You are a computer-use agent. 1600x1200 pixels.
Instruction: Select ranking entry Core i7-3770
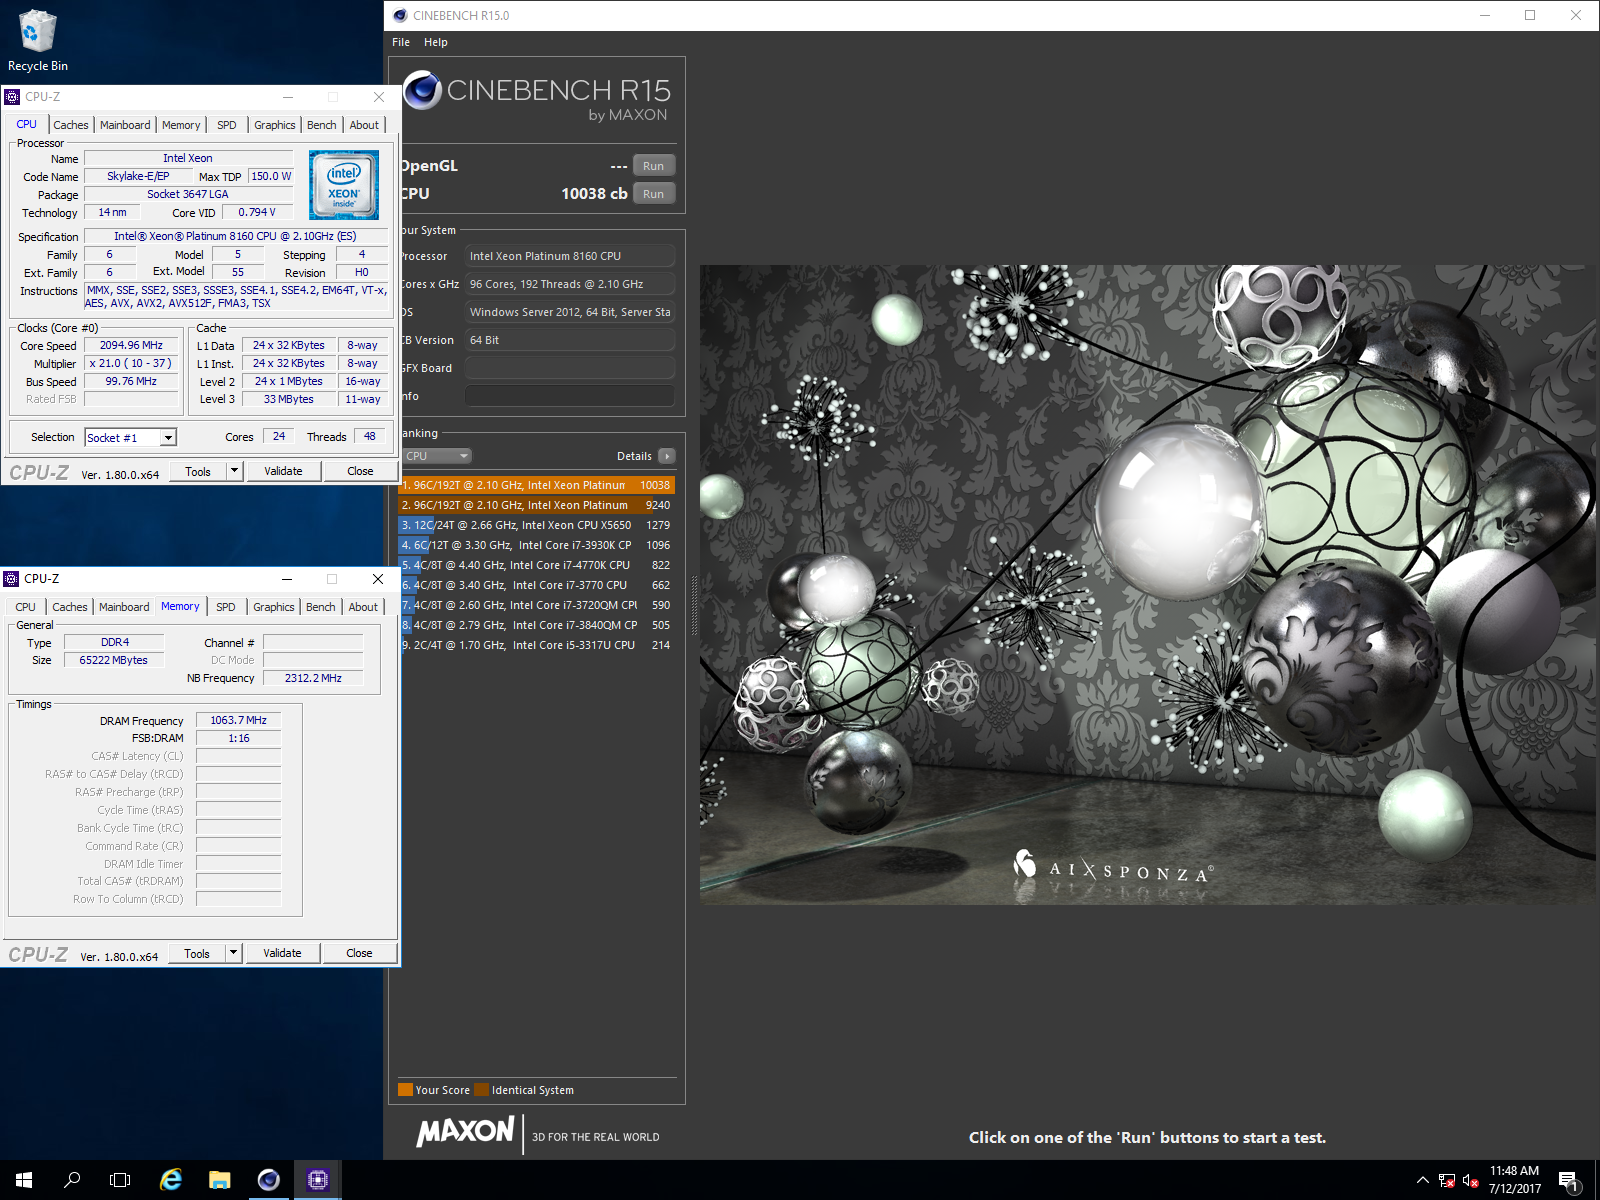[x=536, y=585]
